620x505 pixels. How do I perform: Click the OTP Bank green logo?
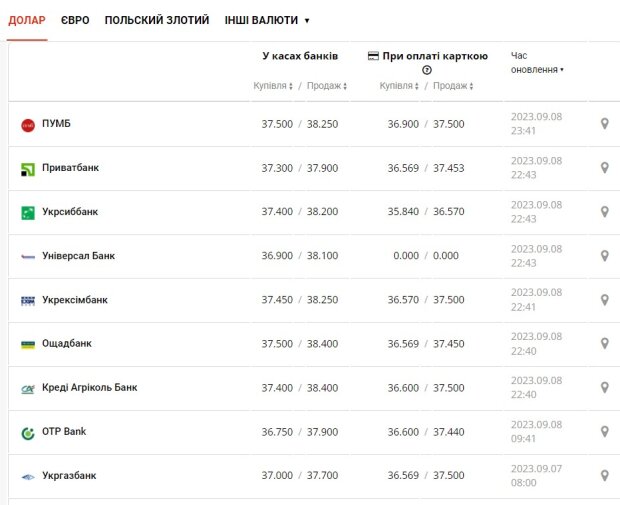coord(28,433)
